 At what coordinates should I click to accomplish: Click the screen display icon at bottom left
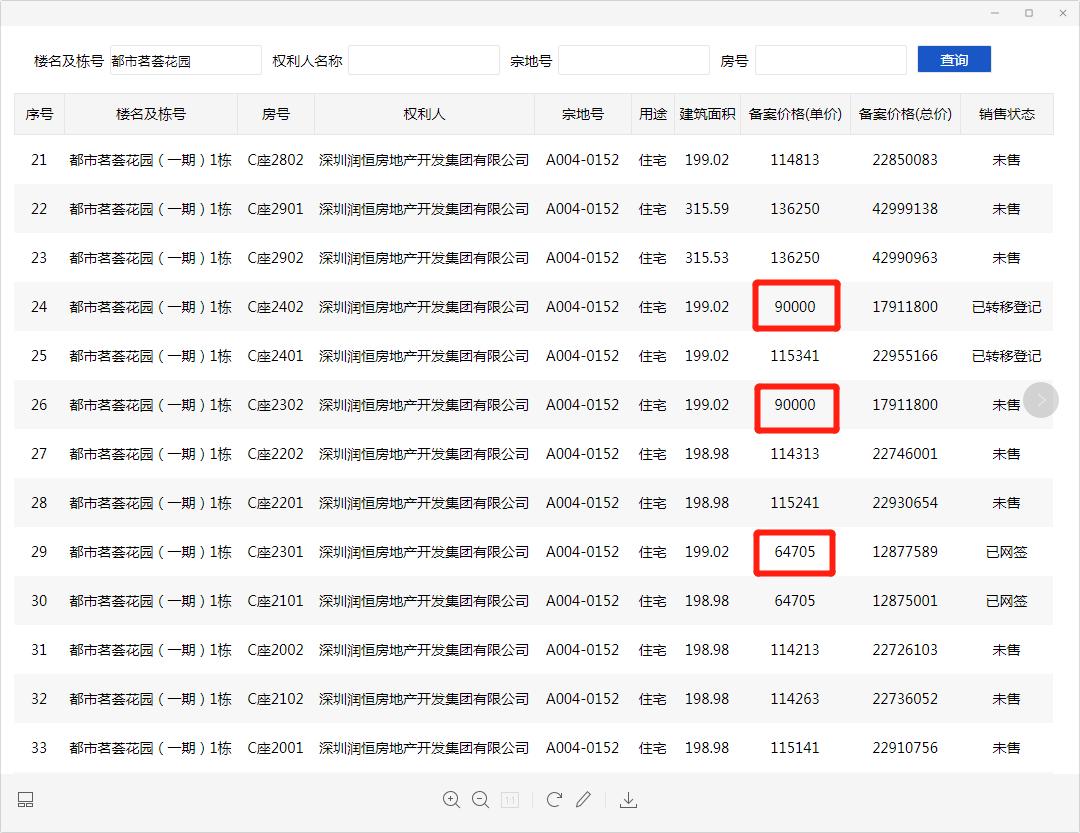(25, 799)
